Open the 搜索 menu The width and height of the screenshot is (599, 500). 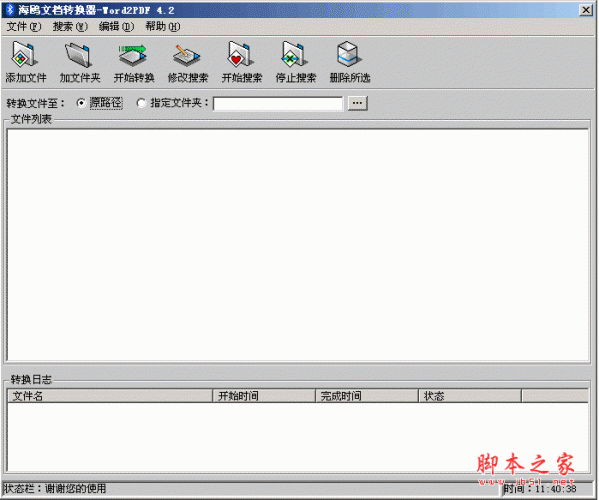tap(70, 27)
